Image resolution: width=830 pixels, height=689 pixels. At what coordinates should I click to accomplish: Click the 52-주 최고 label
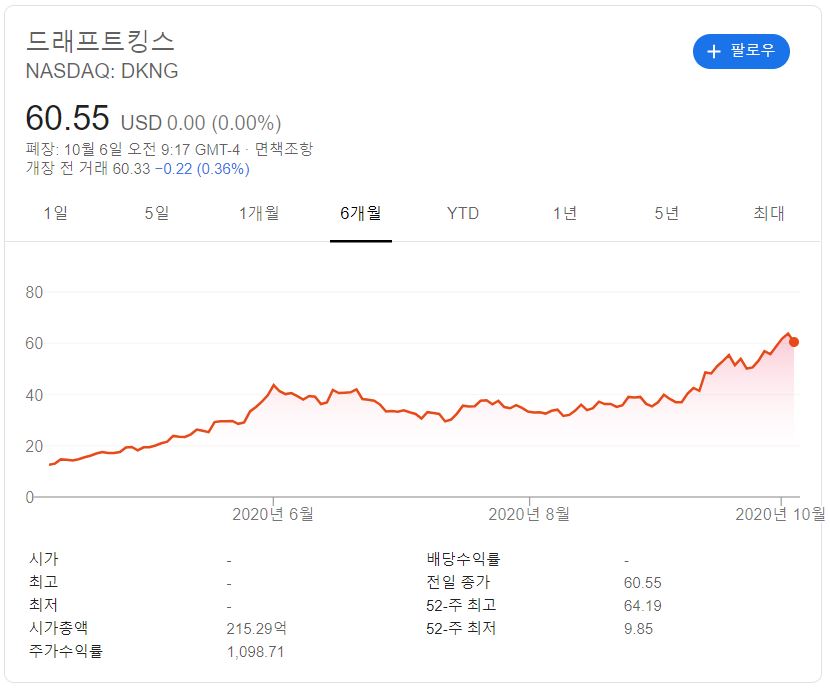pos(461,605)
